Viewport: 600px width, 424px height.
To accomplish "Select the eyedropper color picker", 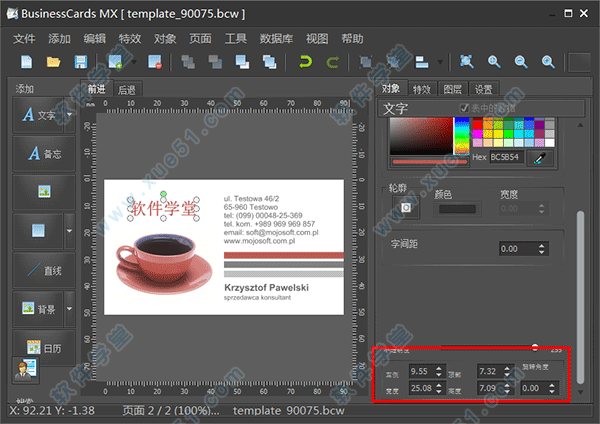I will 540,157.
